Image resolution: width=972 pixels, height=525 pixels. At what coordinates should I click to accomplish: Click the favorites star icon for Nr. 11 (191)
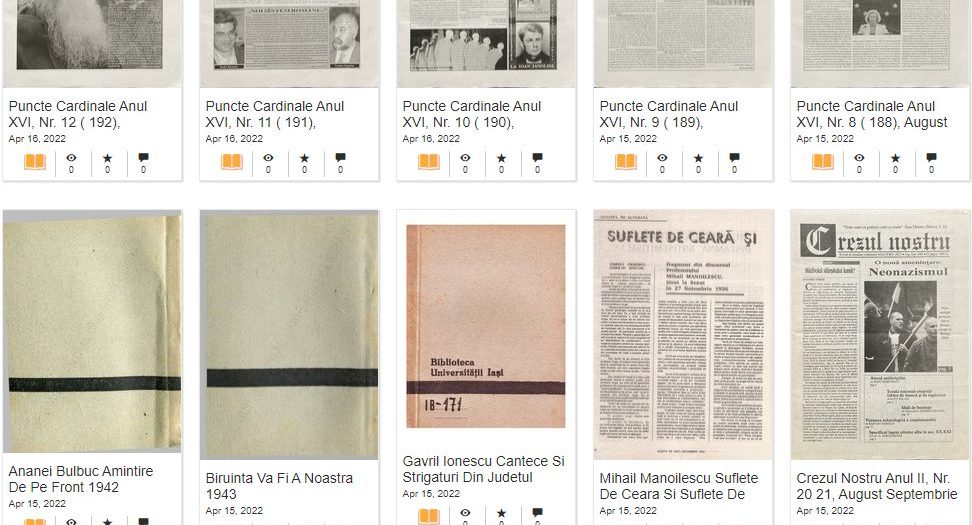pyautogui.click(x=304, y=158)
